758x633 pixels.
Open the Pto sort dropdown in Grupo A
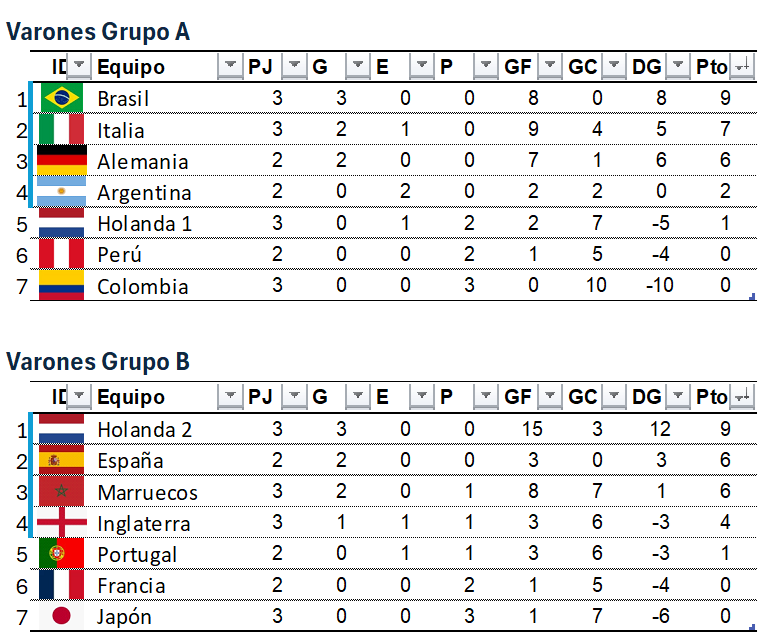pos(742,67)
